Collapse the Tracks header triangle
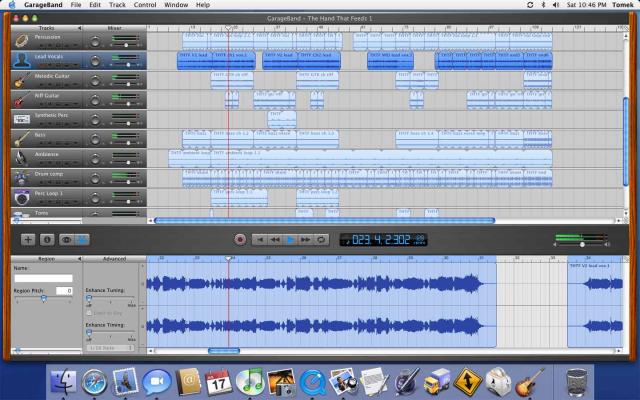The width and height of the screenshot is (640, 400). coord(80,28)
